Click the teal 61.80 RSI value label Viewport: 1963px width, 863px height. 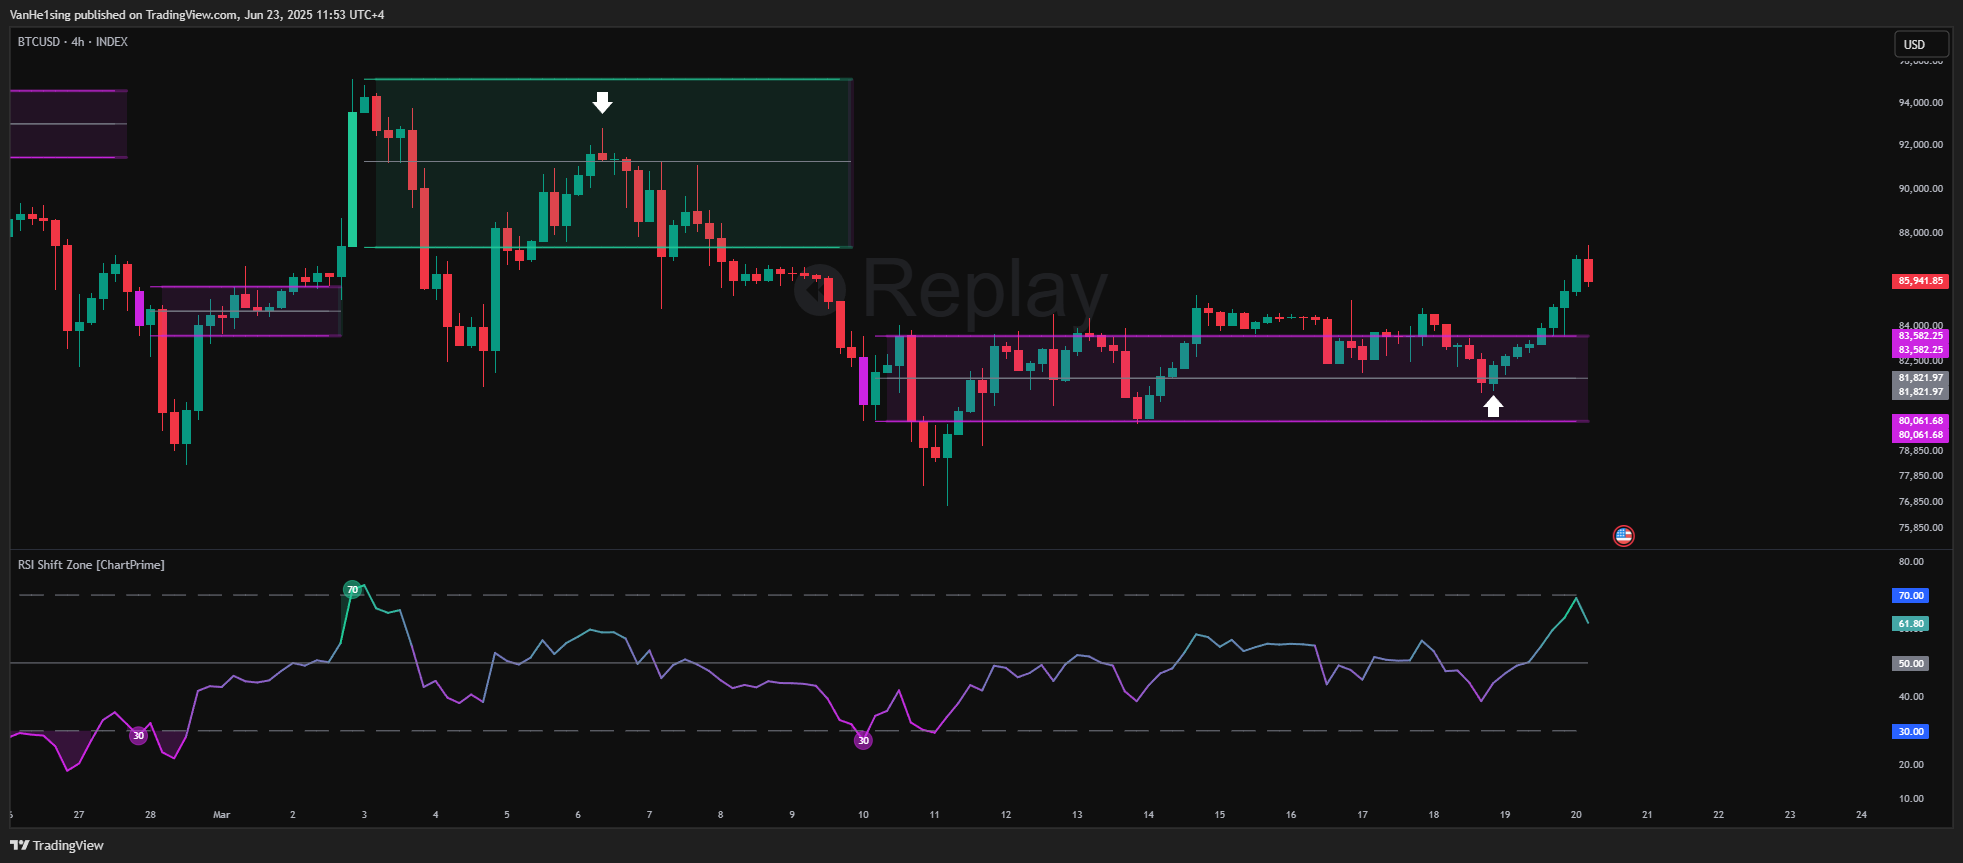point(1910,624)
